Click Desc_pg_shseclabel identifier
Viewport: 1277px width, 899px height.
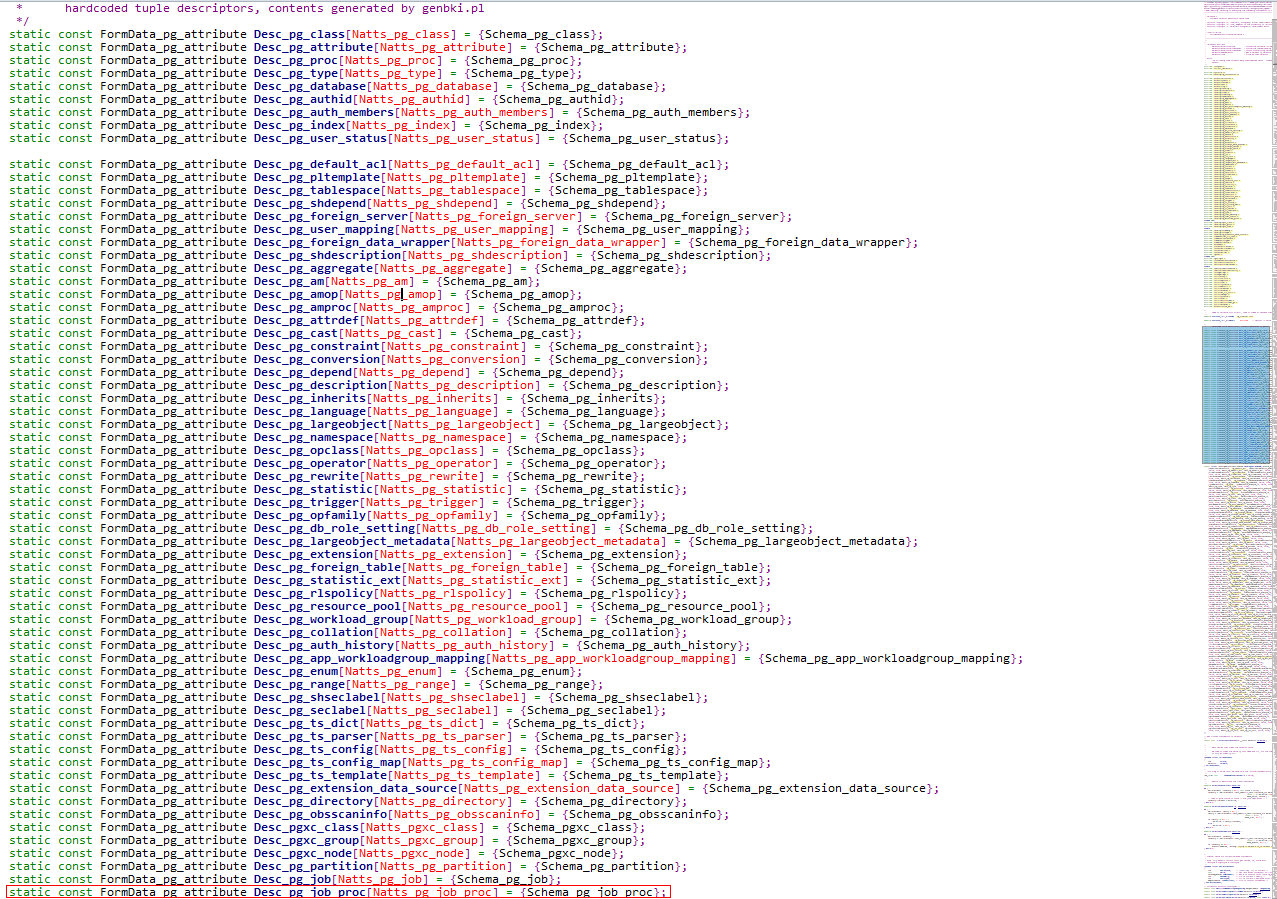tap(317, 697)
